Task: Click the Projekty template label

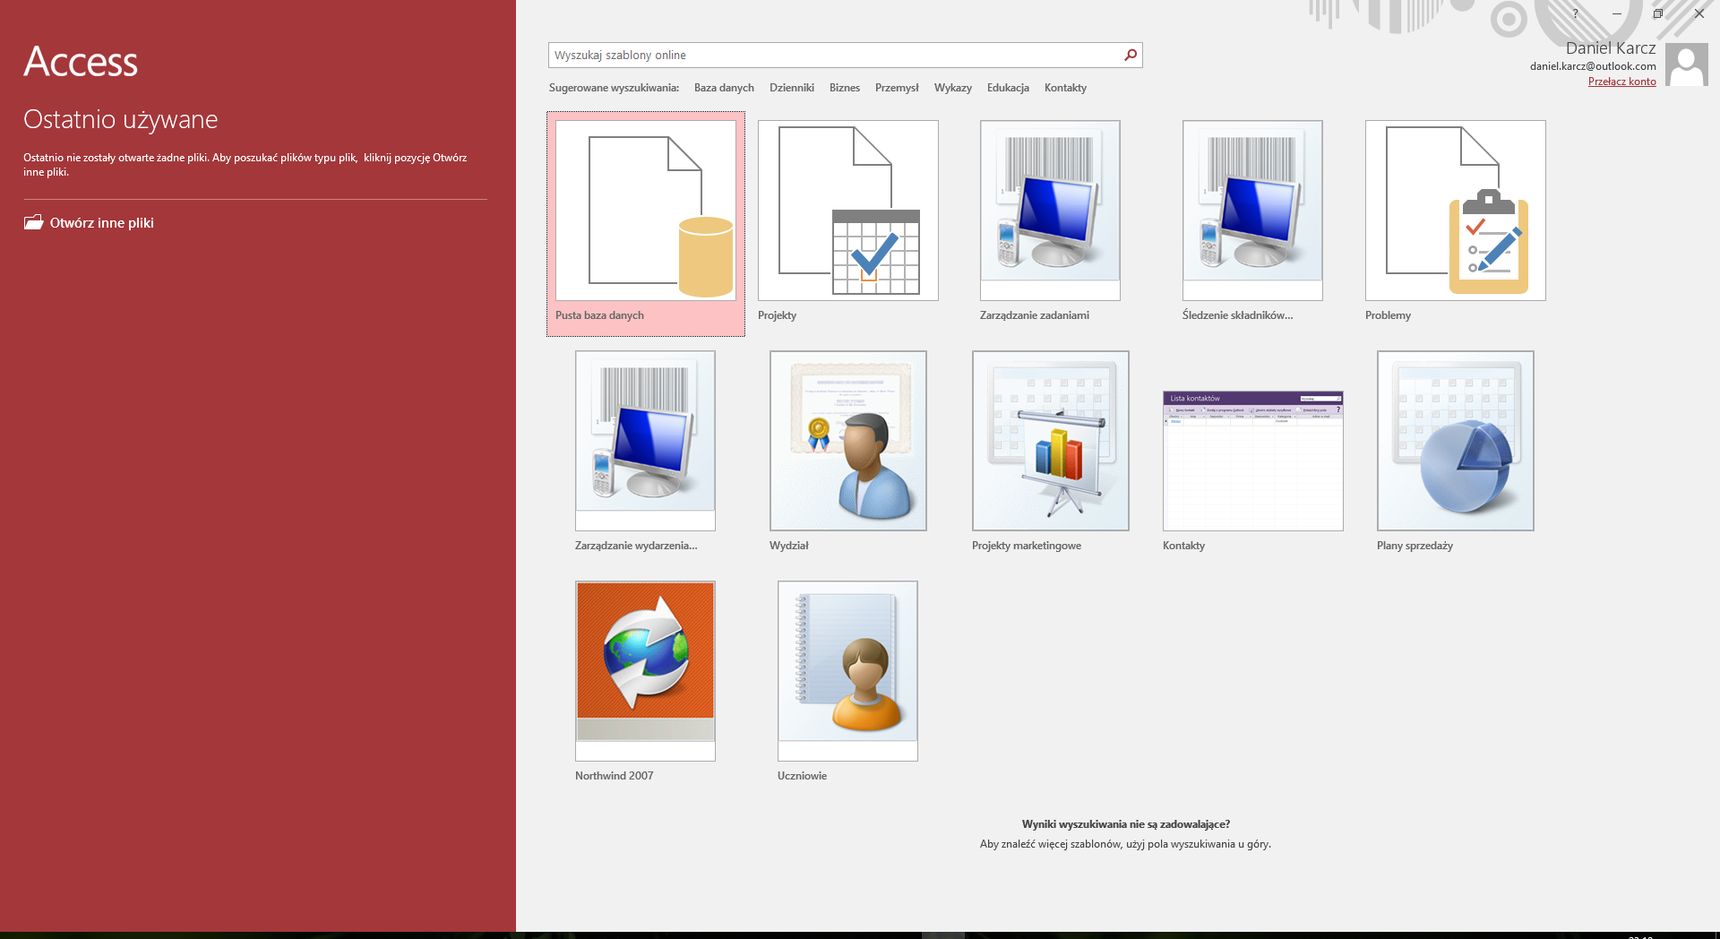Action: pos(777,315)
